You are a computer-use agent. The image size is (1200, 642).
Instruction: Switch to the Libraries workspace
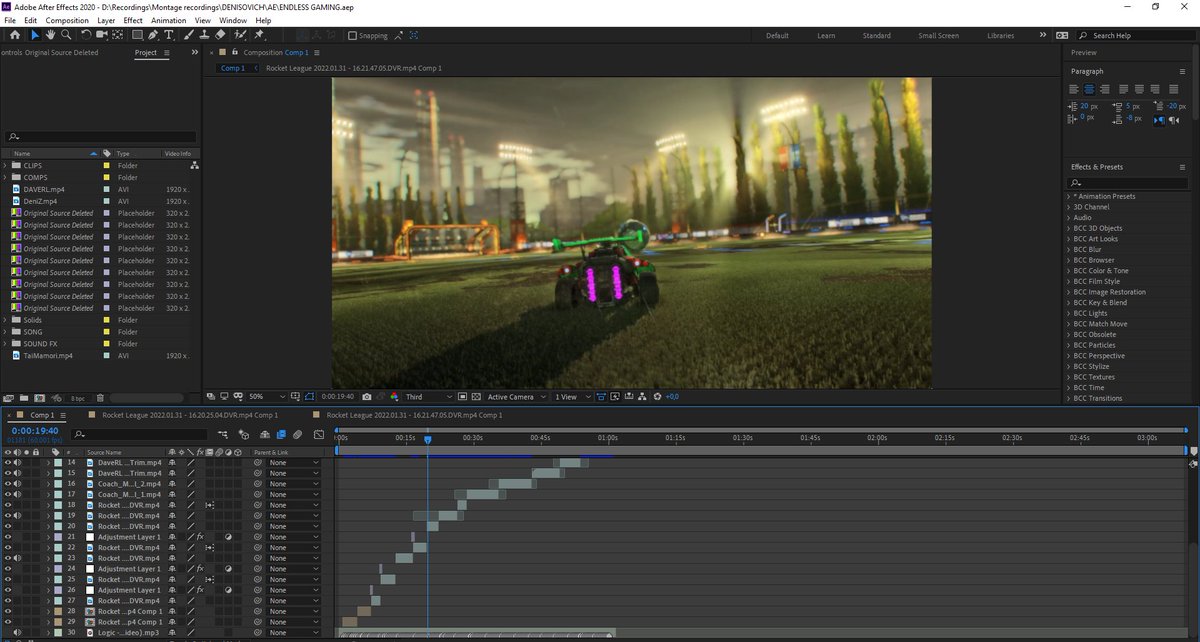1000,36
